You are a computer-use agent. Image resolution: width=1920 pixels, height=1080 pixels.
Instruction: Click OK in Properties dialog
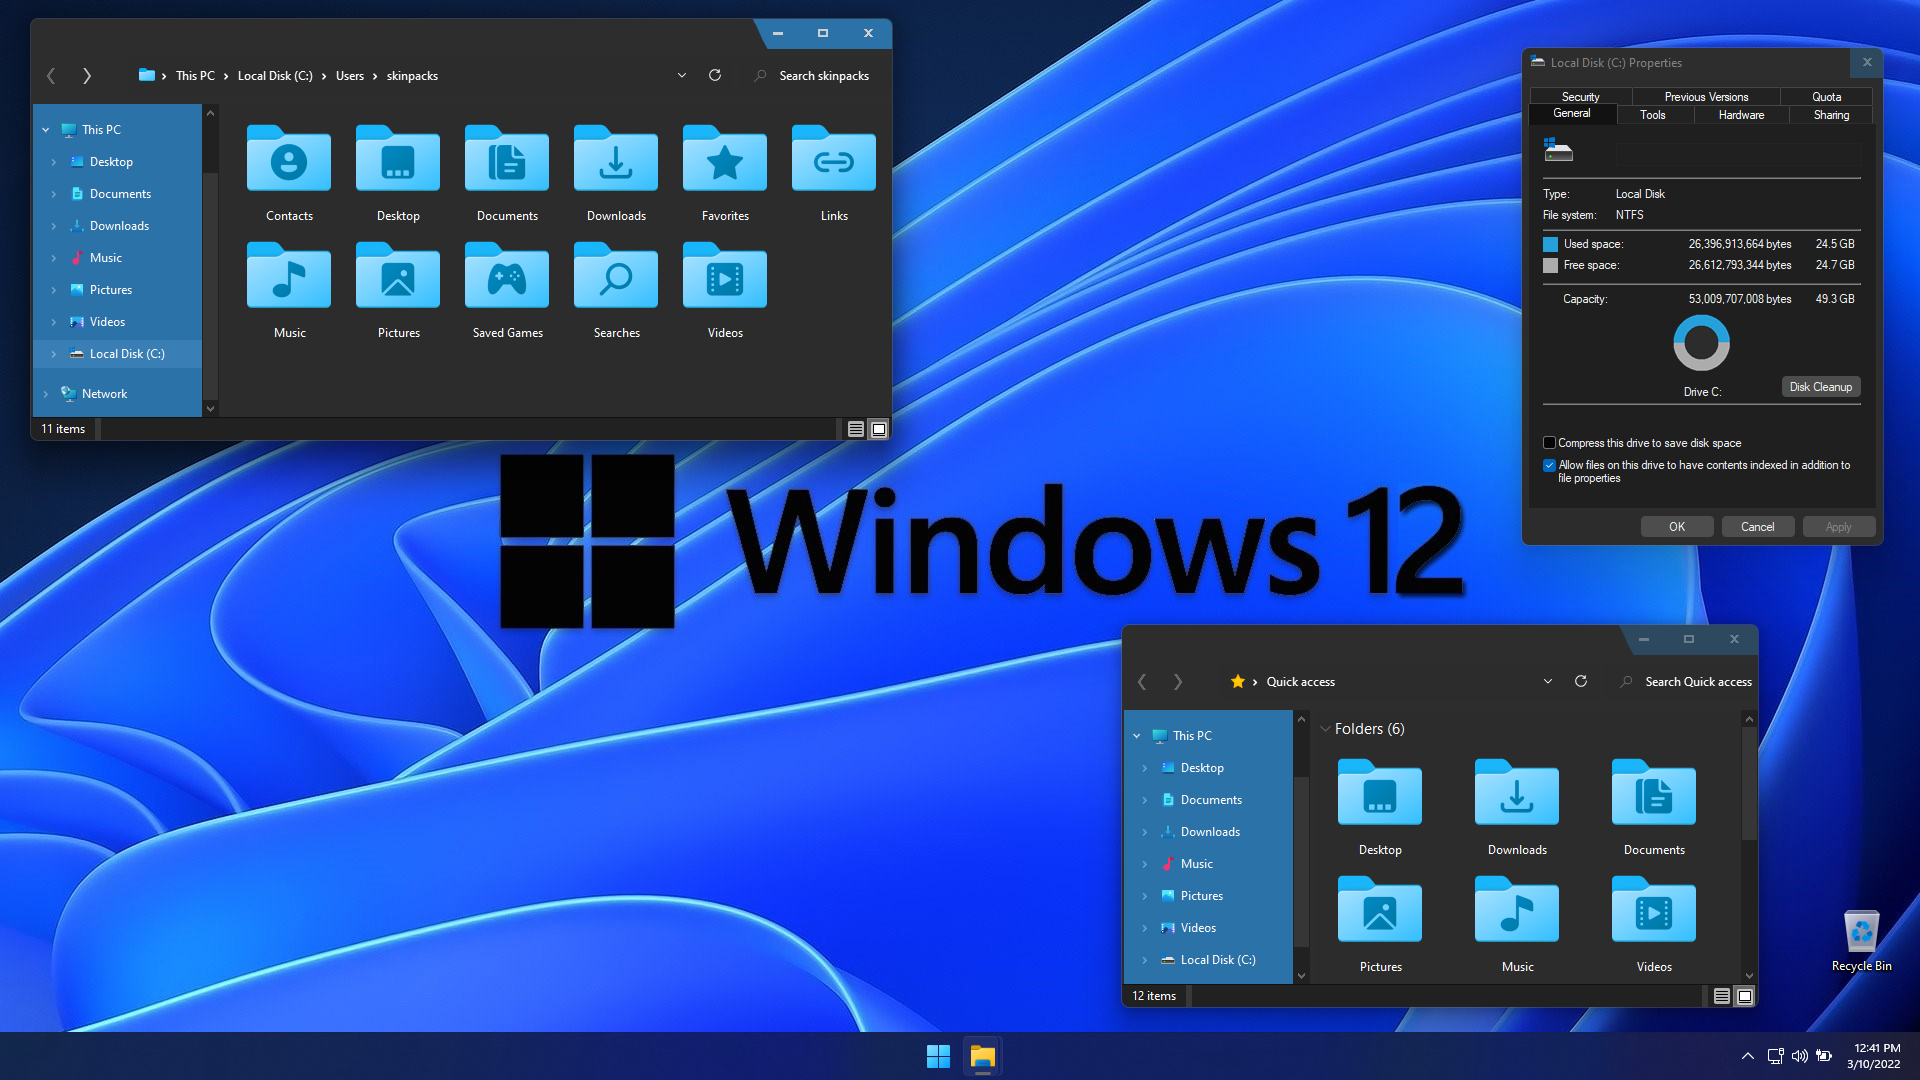1677,527
